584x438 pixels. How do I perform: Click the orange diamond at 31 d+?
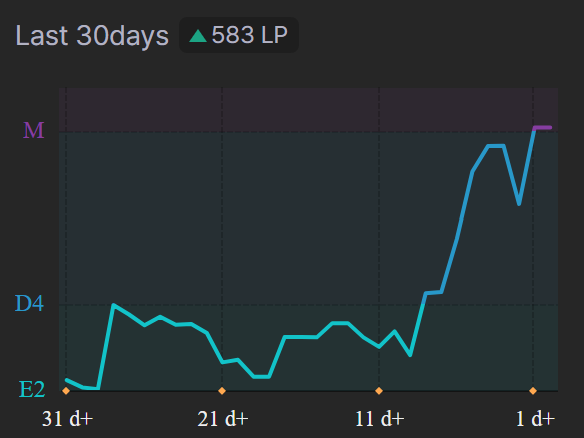pyautogui.click(x=66, y=391)
